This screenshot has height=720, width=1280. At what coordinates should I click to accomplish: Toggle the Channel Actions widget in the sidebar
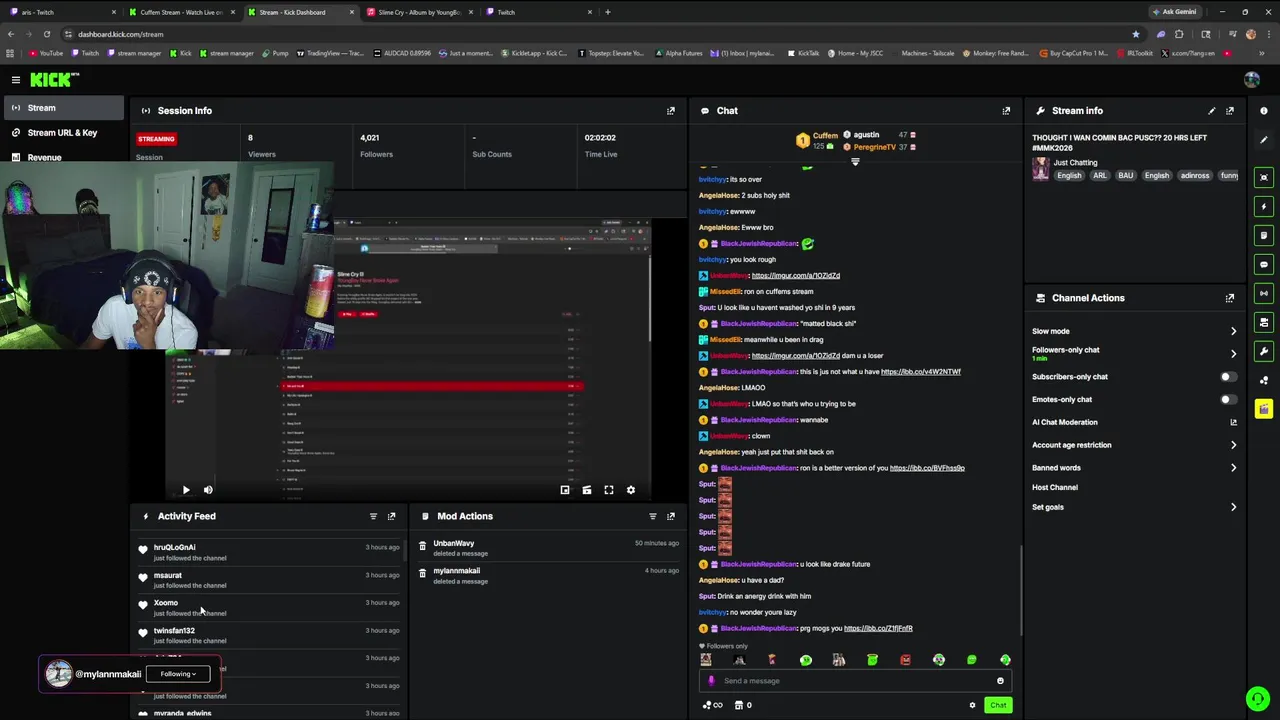point(1264,323)
